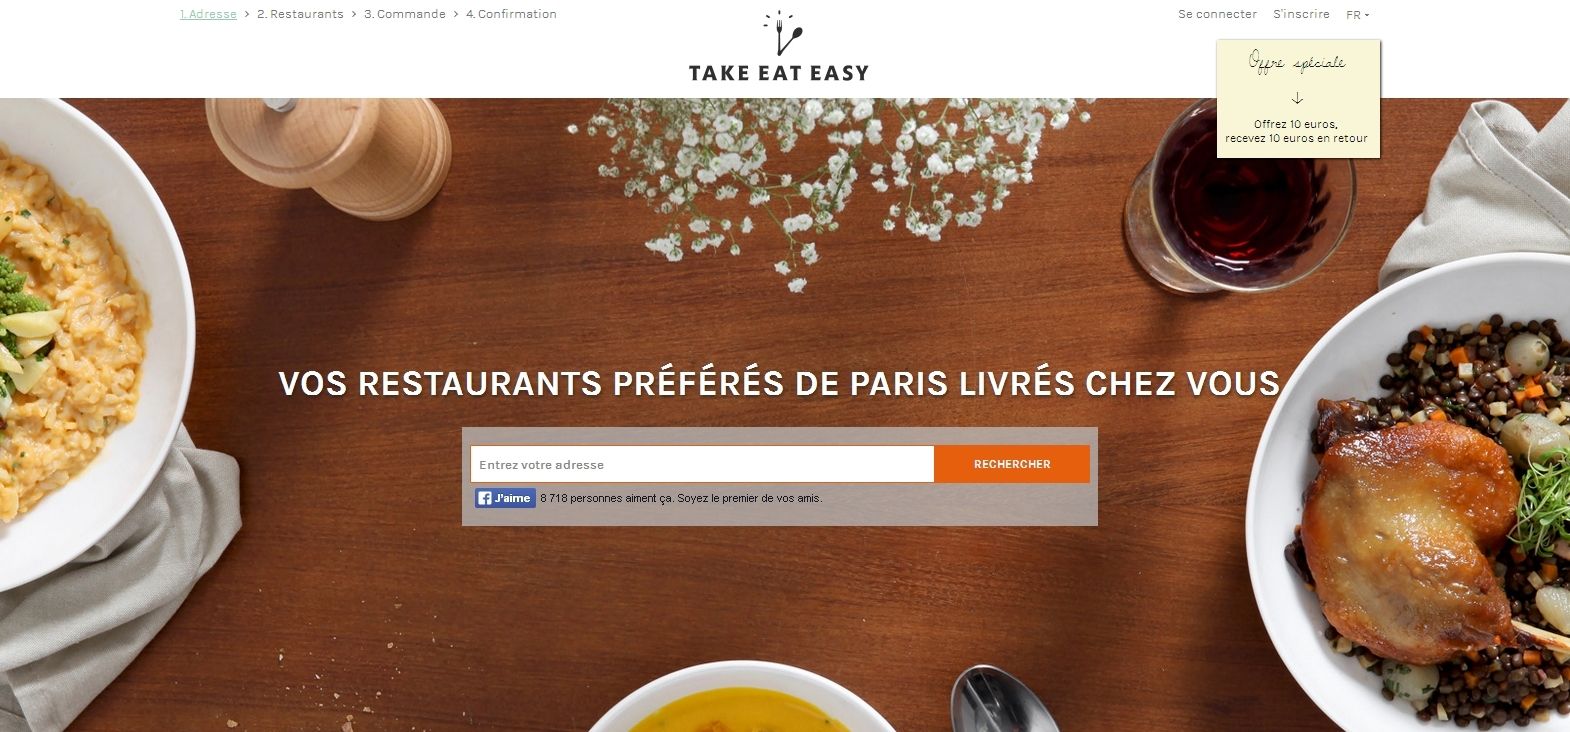Click the TAKE EAT EASY wordmark
Image resolution: width=1570 pixels, height=732 pixels.
coord(779,72)
